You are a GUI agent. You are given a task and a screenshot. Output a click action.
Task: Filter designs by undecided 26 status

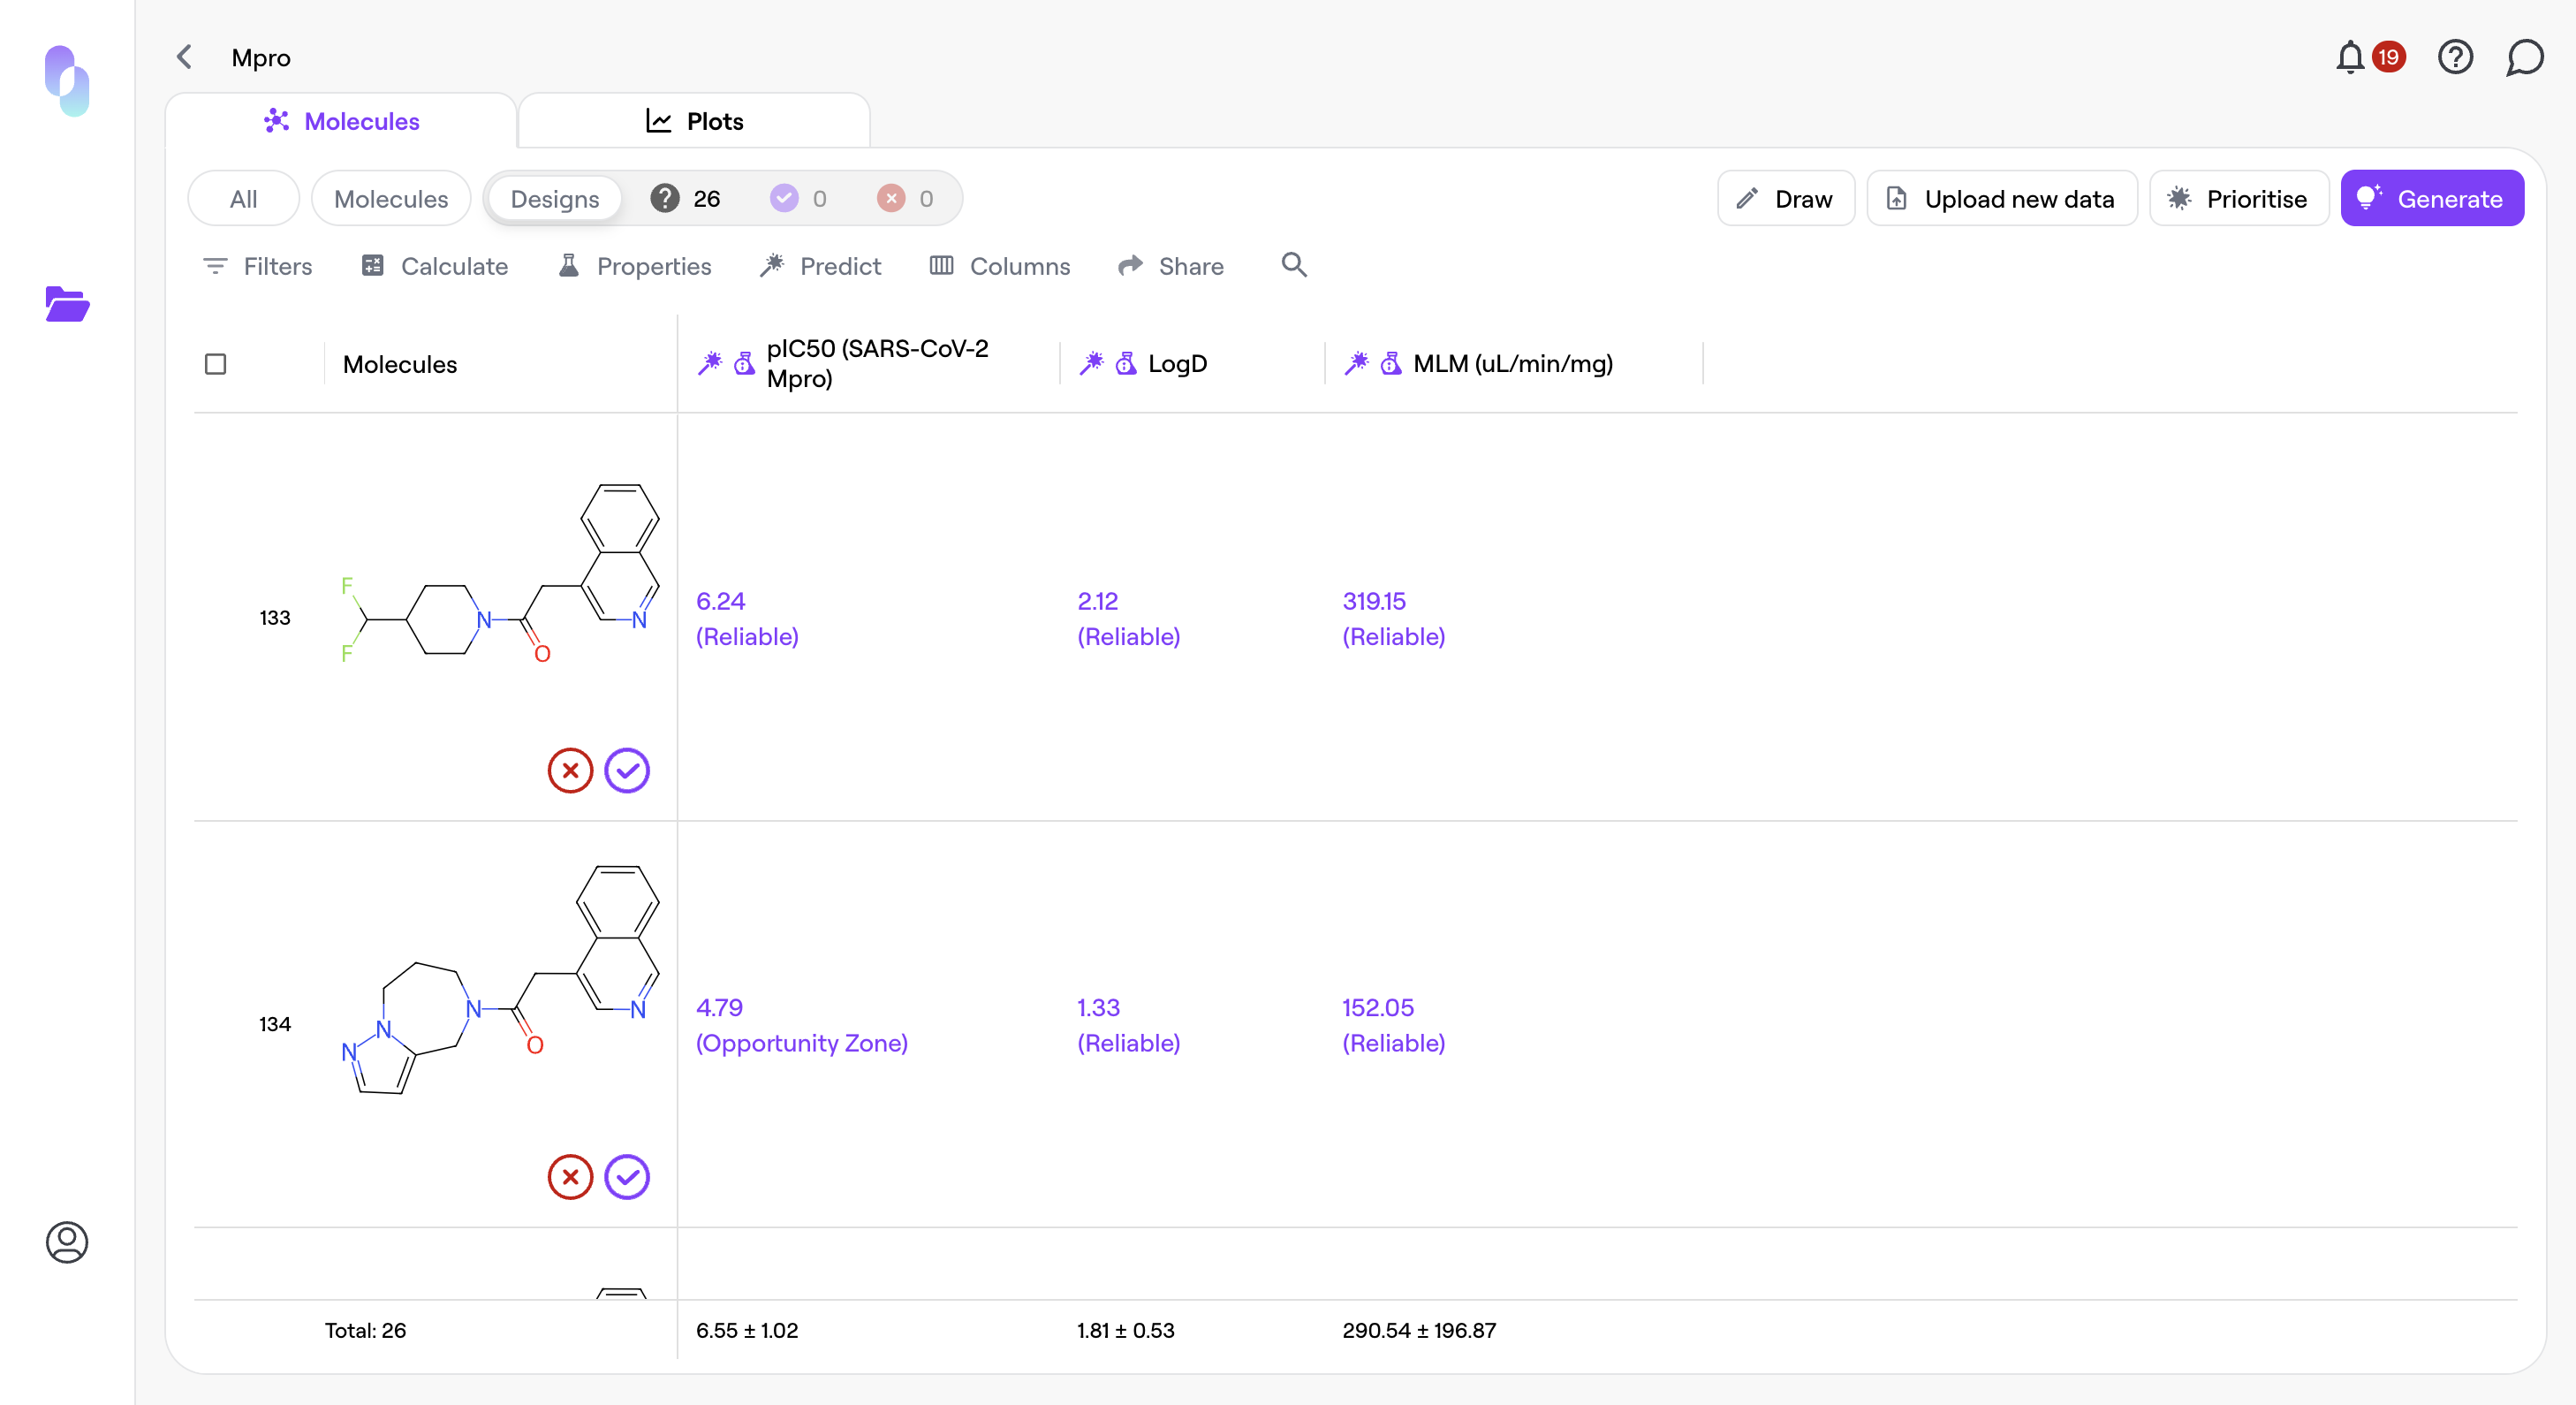[686, 199]
